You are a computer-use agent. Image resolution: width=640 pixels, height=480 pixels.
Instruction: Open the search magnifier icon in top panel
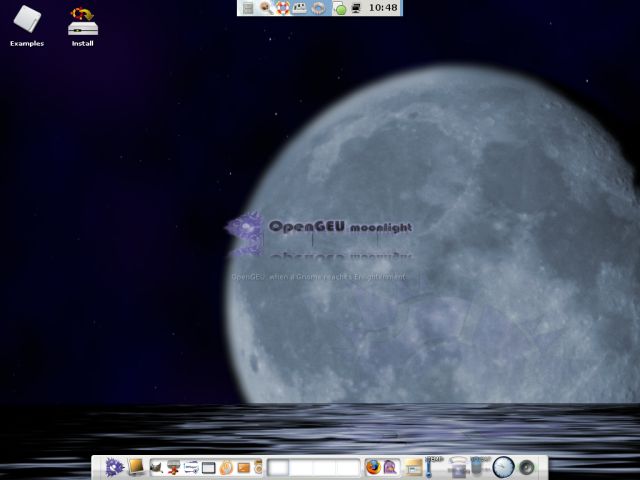pos(266,8)
